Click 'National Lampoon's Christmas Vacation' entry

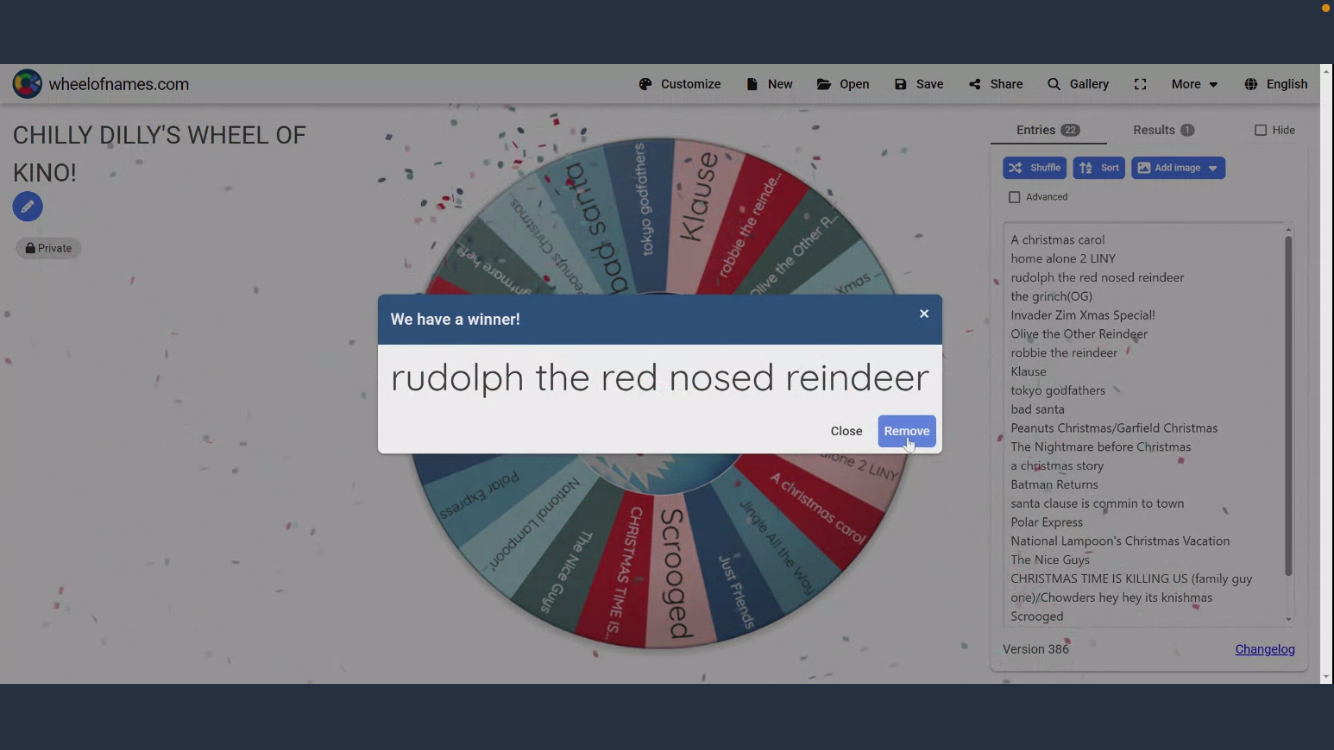[x=1120, y=541]
